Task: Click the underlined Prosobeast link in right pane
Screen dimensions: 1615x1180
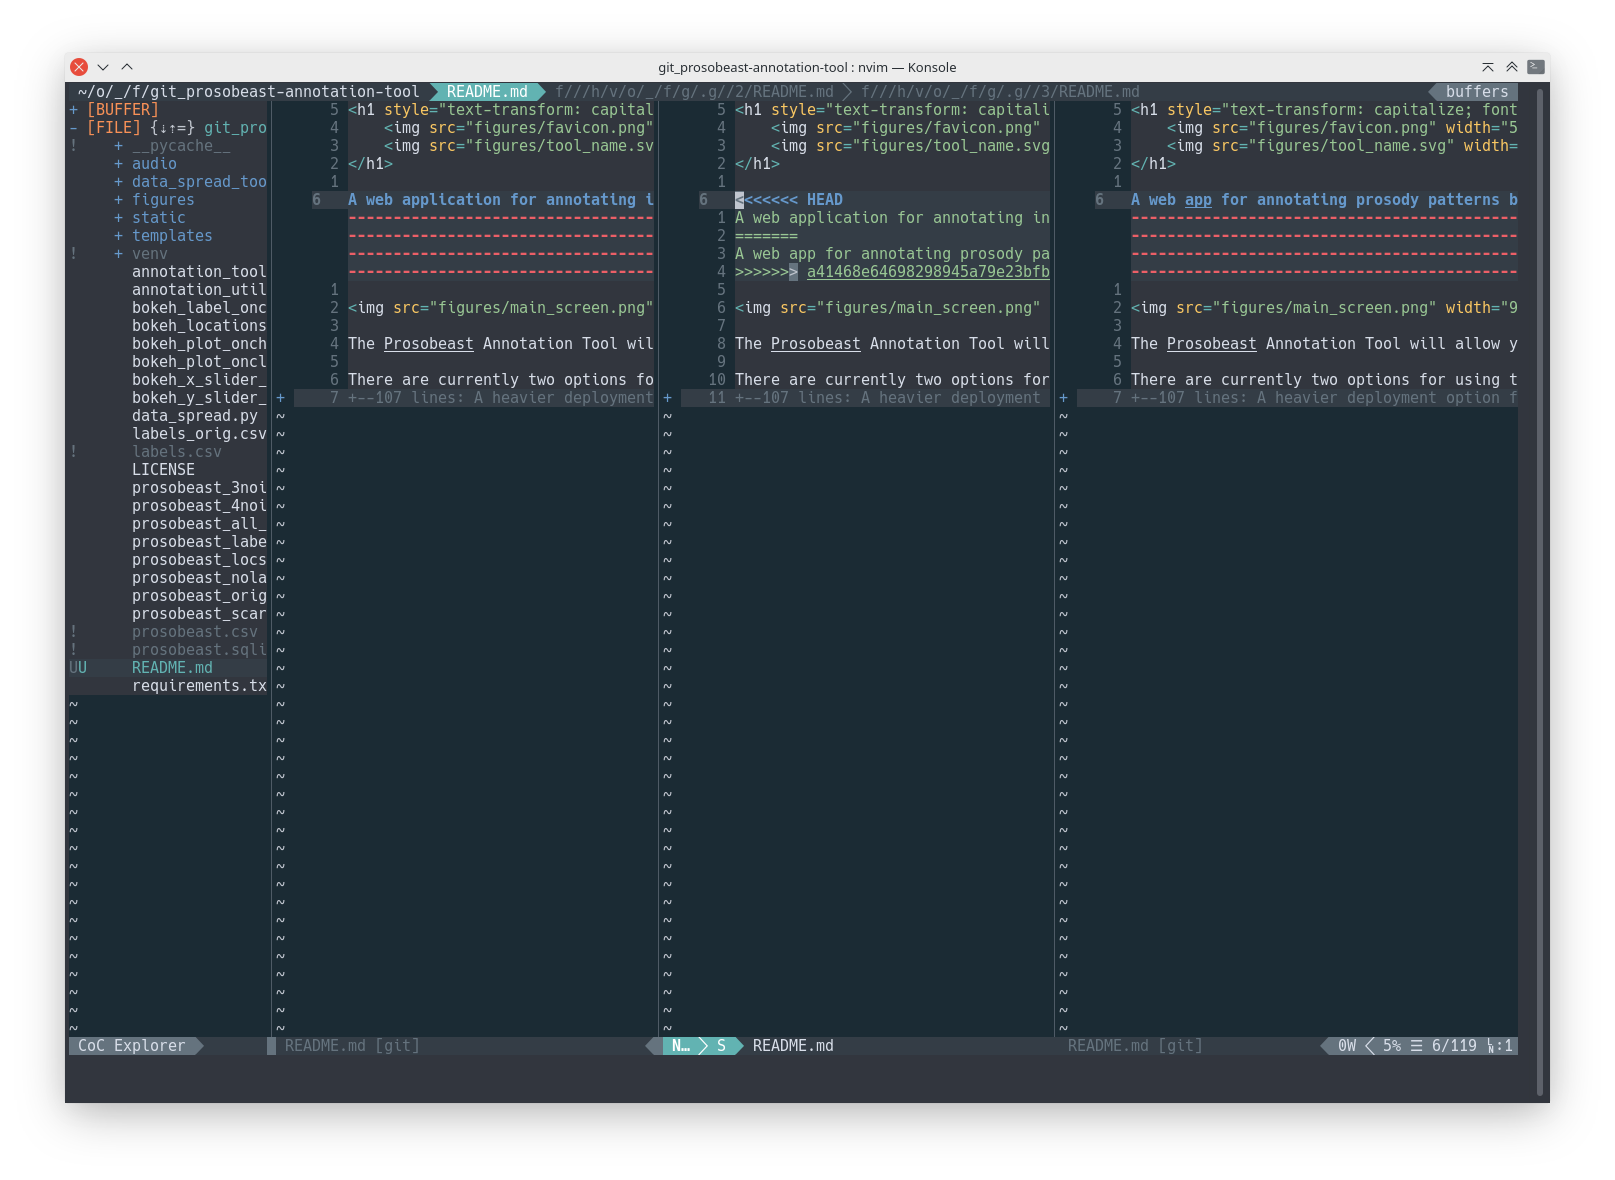Action: (x=1210, y=343)
